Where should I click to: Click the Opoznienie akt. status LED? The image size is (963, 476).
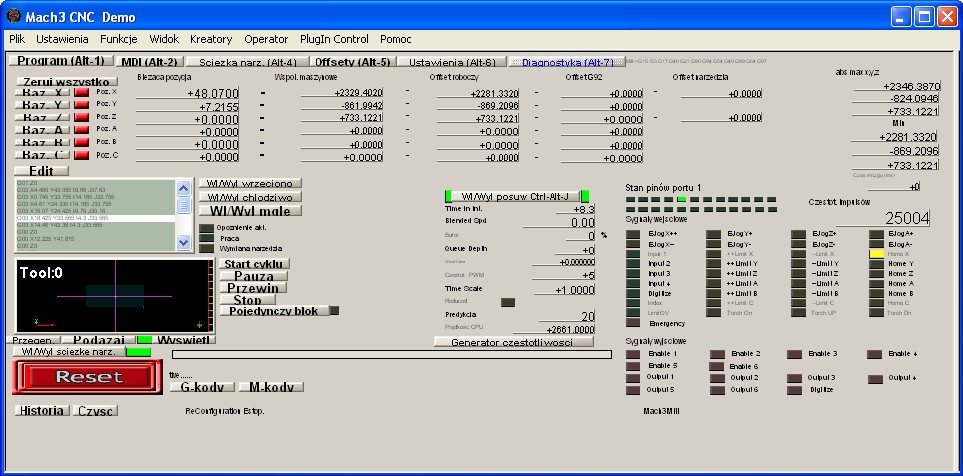click(206, 228)
